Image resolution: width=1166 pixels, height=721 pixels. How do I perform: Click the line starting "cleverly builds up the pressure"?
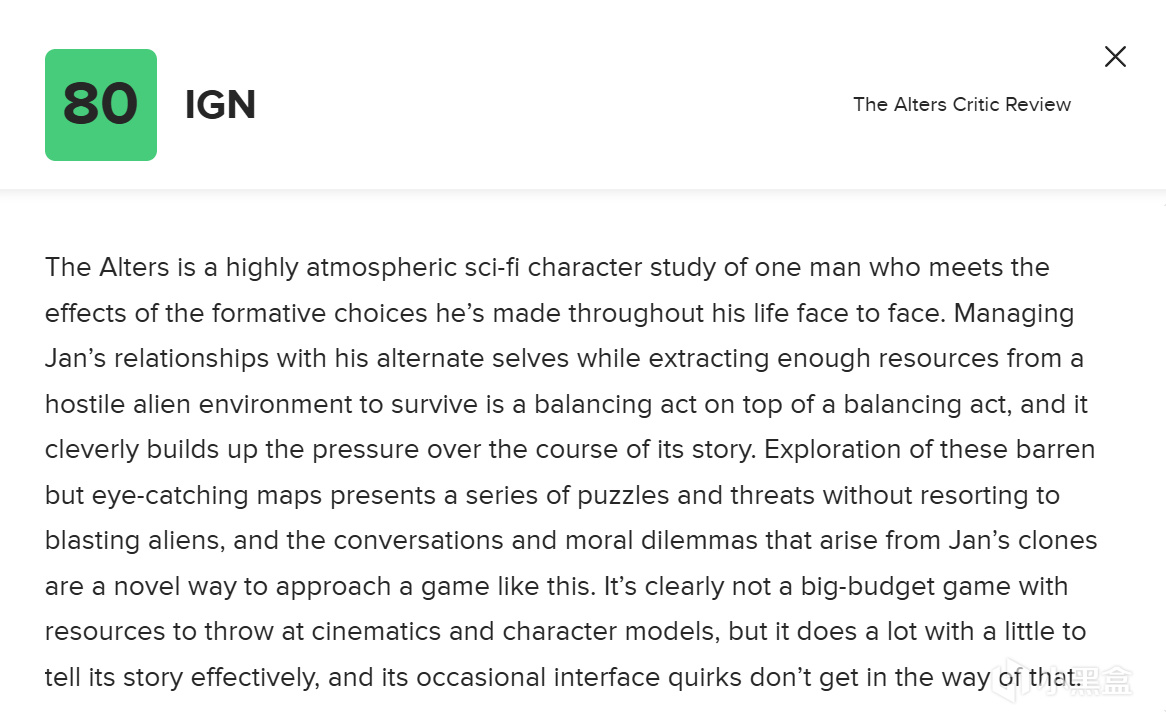pos(570,450)
